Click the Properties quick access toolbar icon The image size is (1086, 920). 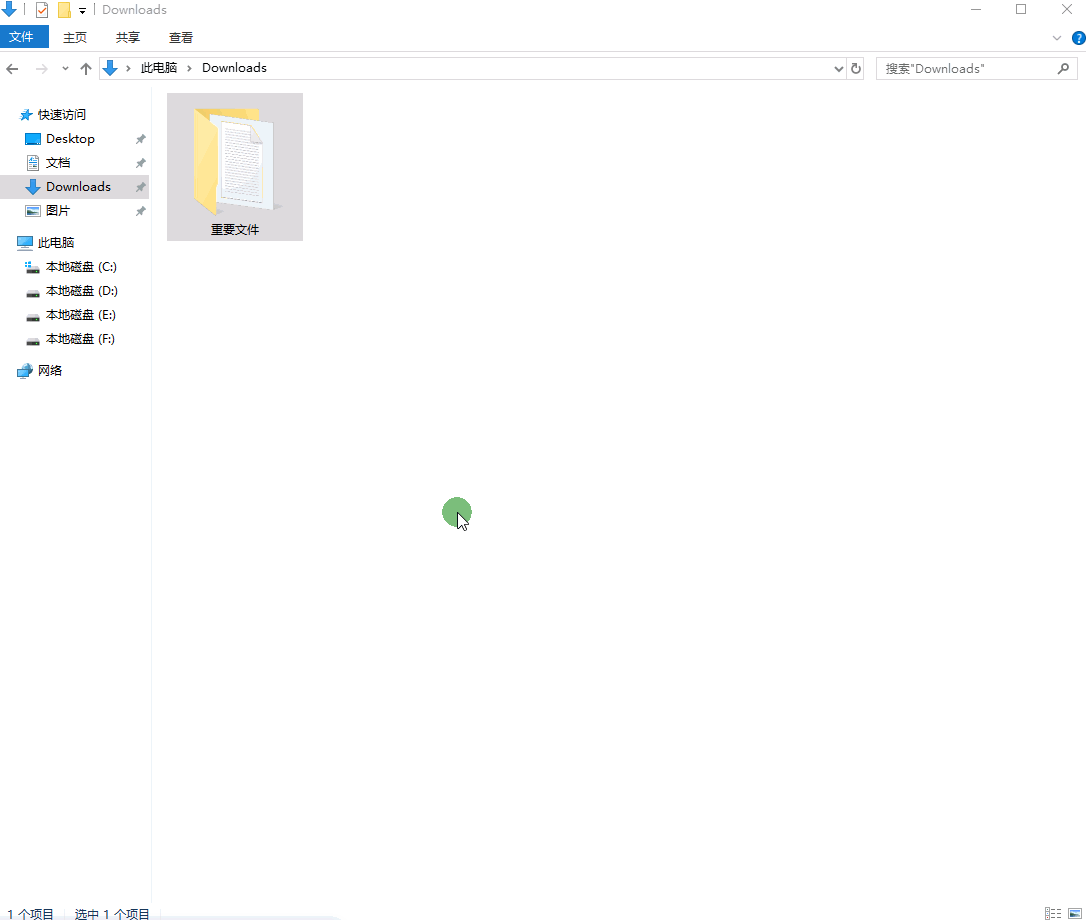pyautogui.click(x=42, y=10)
